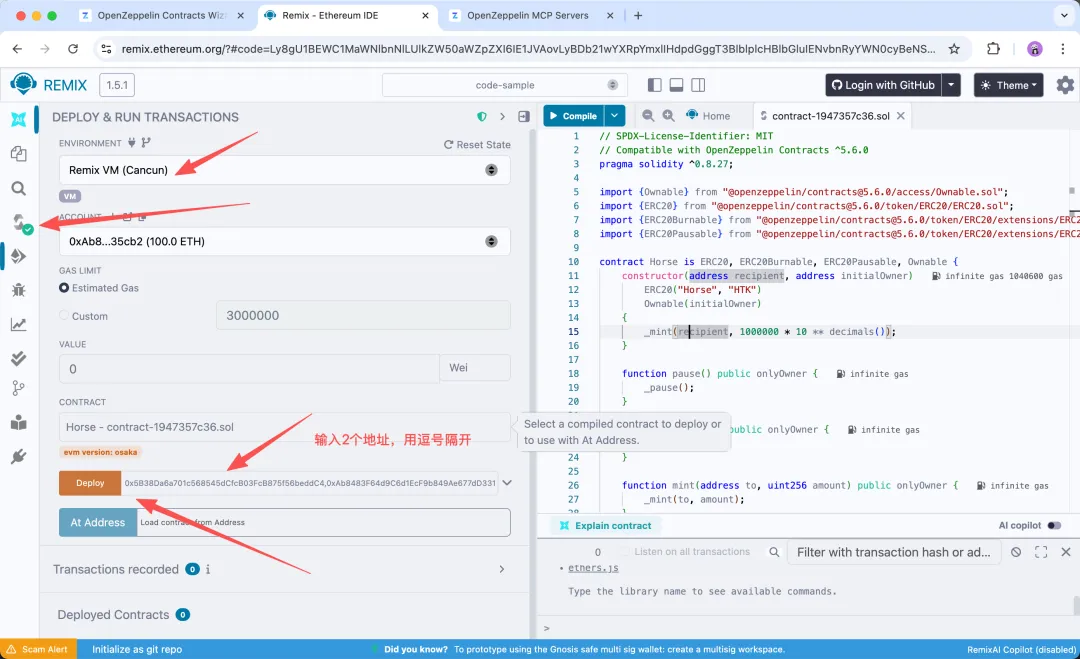1080x659 pixels.
Task: Check Listen on all transactions
Action: 625,552
